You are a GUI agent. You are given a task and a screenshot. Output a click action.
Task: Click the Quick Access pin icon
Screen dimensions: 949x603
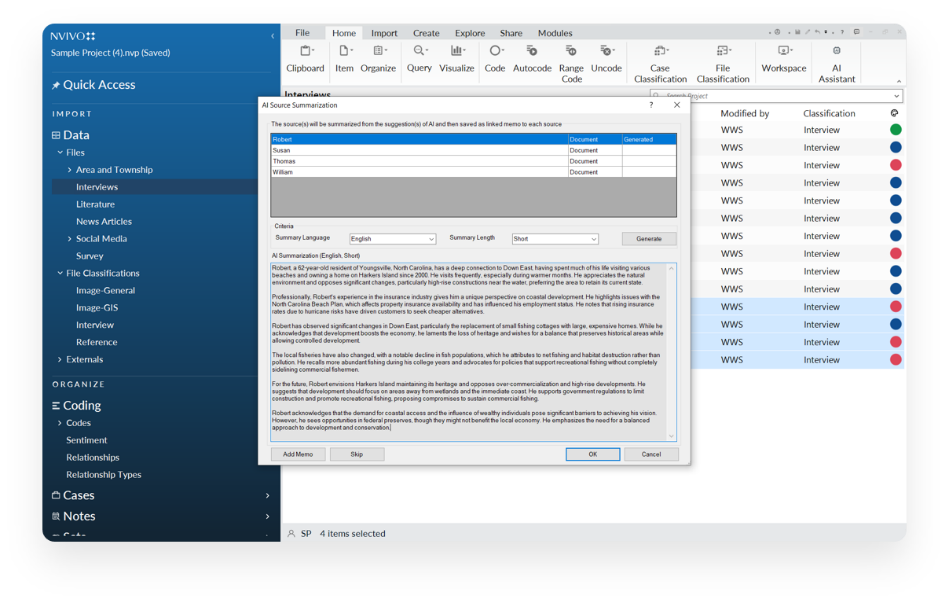point(56,85)
